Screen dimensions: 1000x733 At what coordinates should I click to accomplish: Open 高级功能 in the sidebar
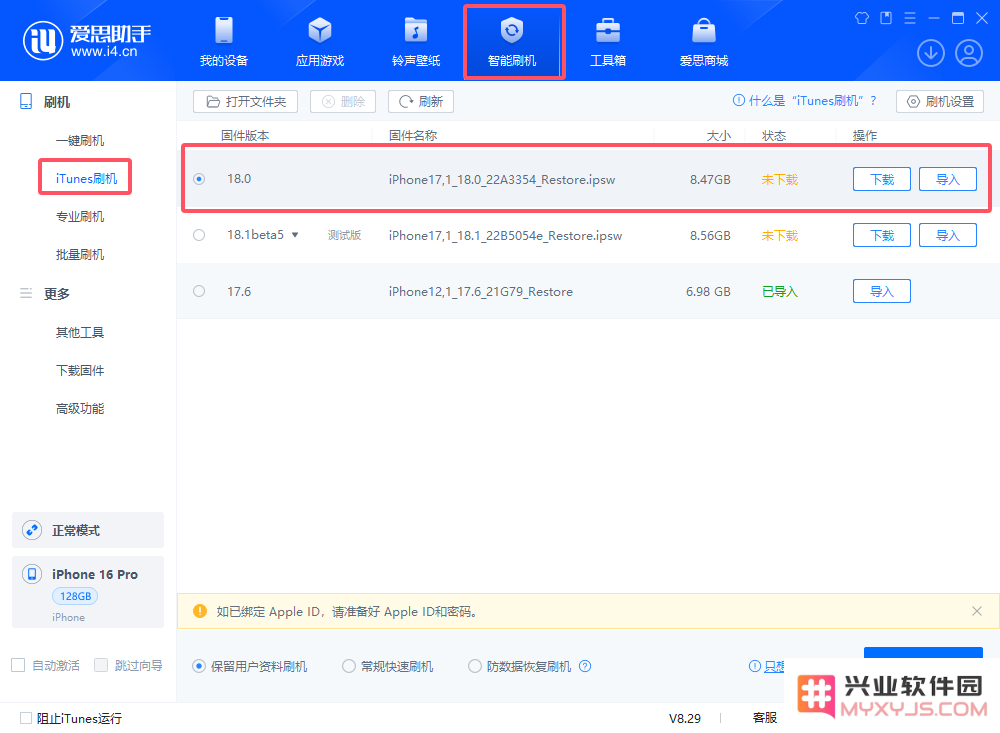[80, 408]
